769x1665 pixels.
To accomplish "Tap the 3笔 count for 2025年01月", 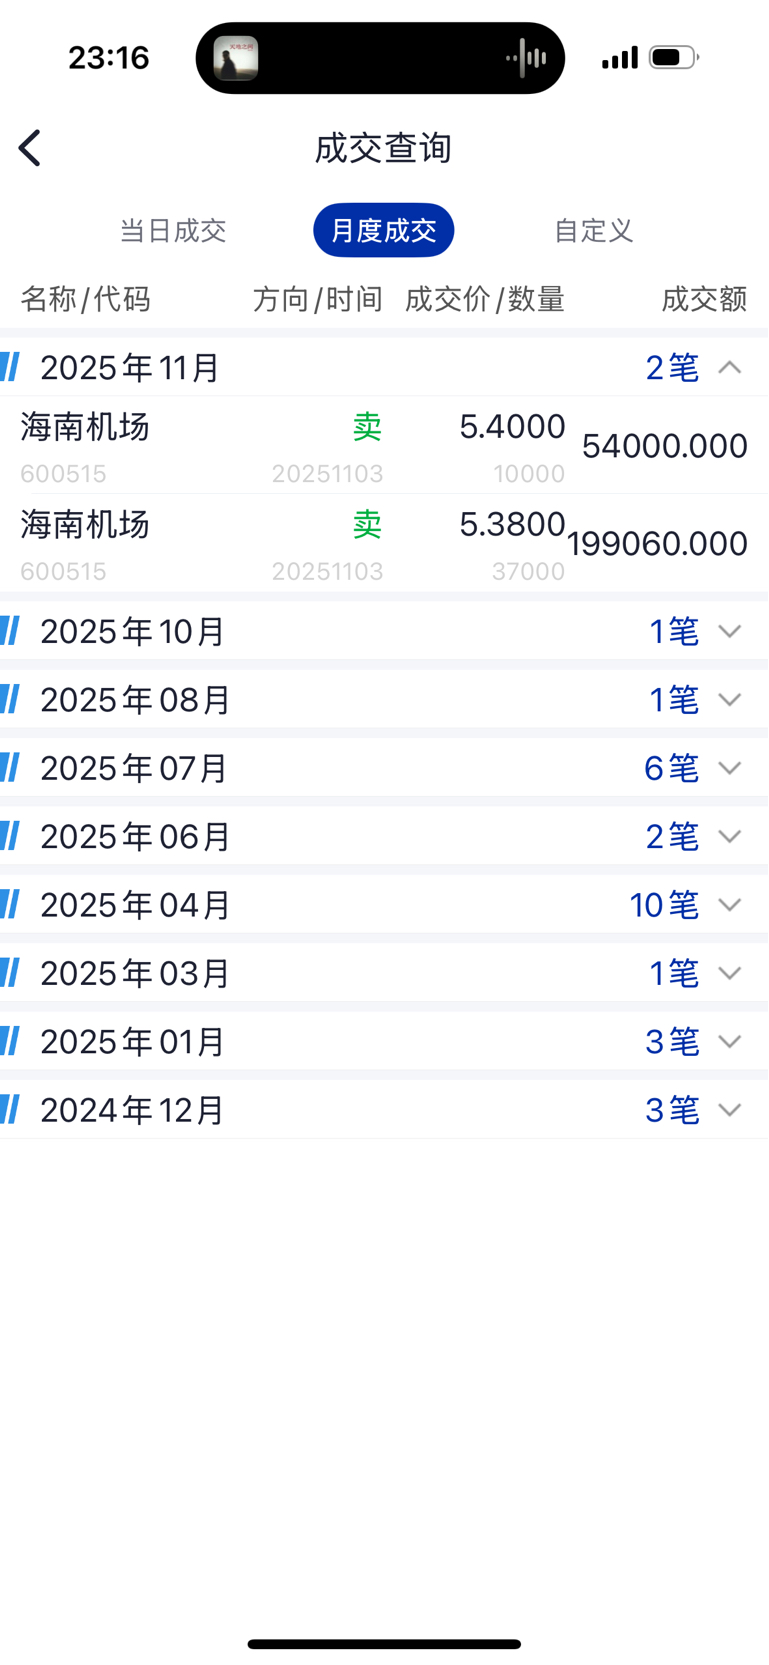I will coord(672,1041).
